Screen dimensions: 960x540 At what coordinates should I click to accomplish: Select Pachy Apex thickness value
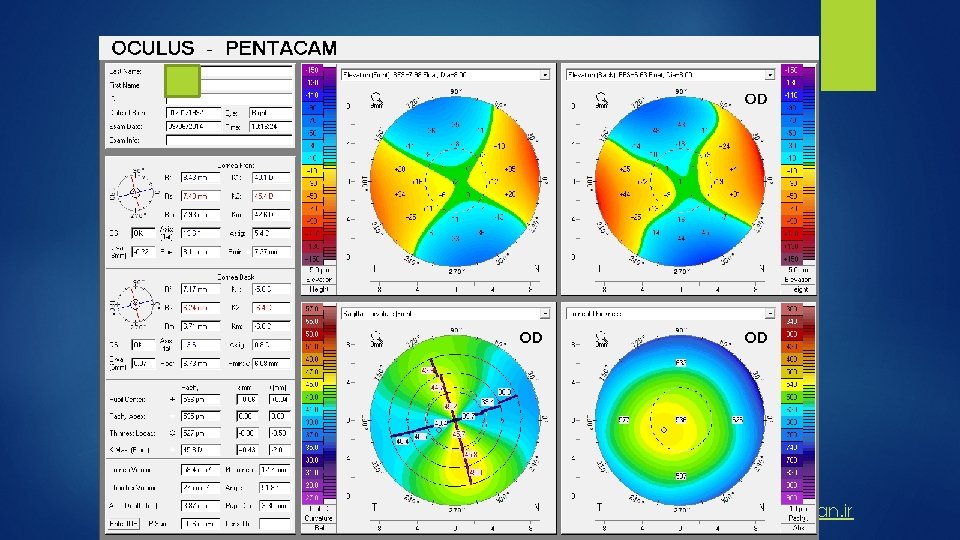[x=200, y=416]
